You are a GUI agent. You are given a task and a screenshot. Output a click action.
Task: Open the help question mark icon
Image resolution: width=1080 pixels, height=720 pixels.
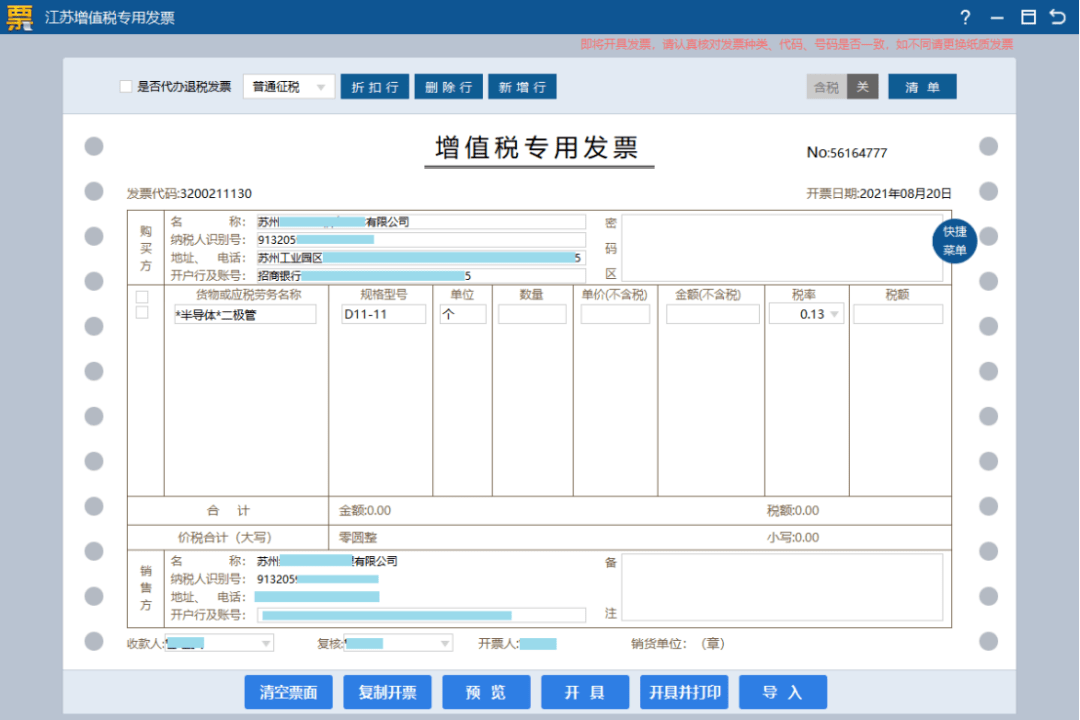965,17
